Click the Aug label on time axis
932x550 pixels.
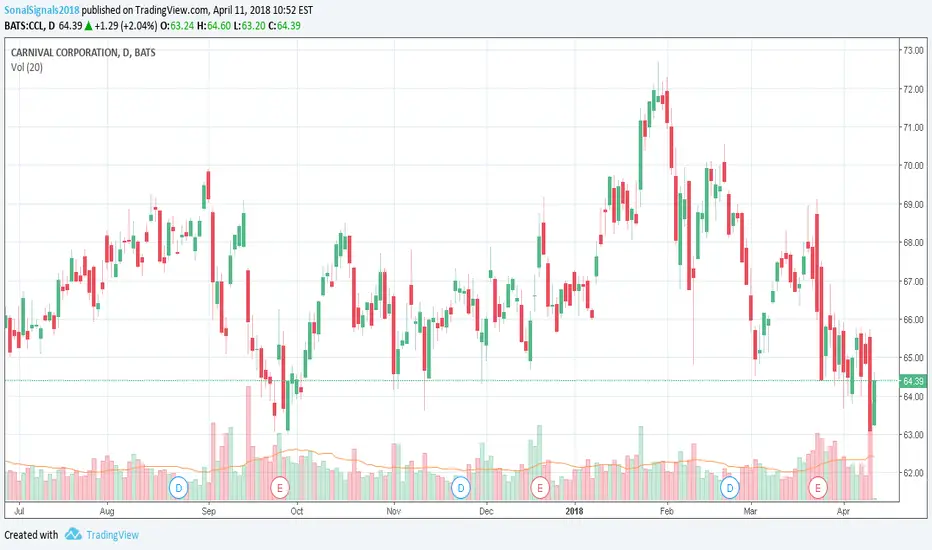(x=107, y=511)
